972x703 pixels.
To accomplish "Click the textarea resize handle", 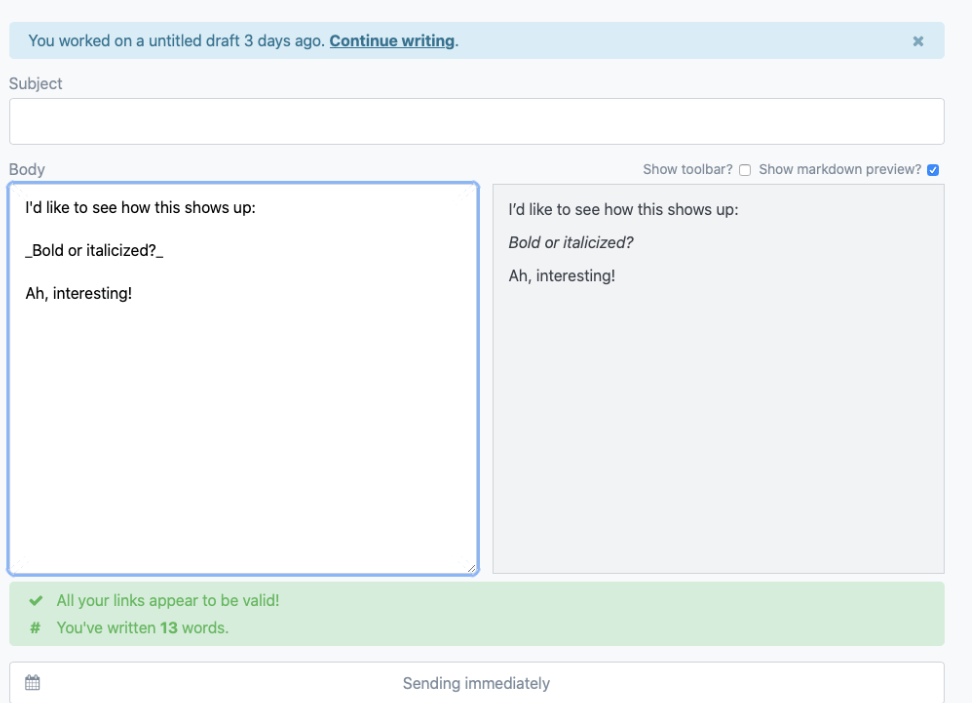I will tap(470, 566).
